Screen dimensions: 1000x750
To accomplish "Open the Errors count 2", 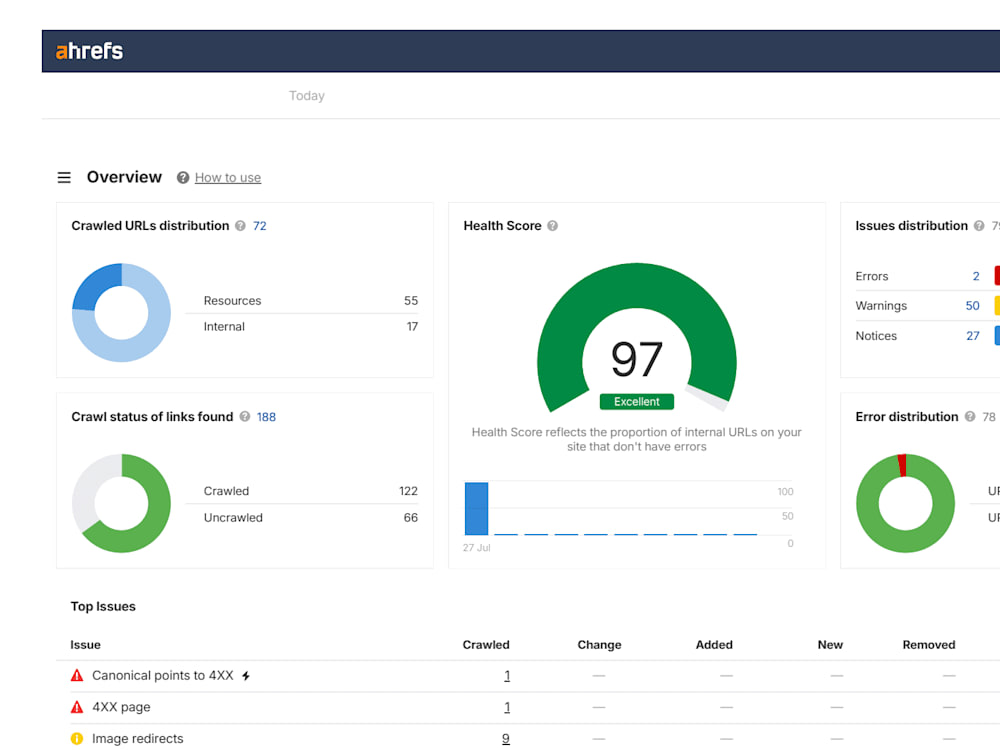I will coord(976,276).
